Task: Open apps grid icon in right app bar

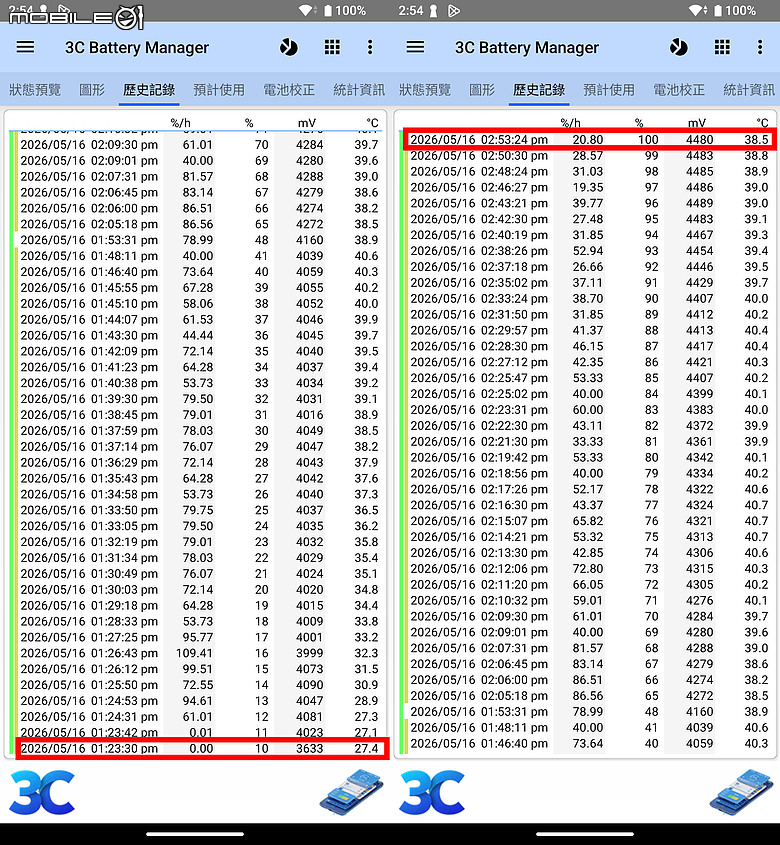Action: [722, 47]
